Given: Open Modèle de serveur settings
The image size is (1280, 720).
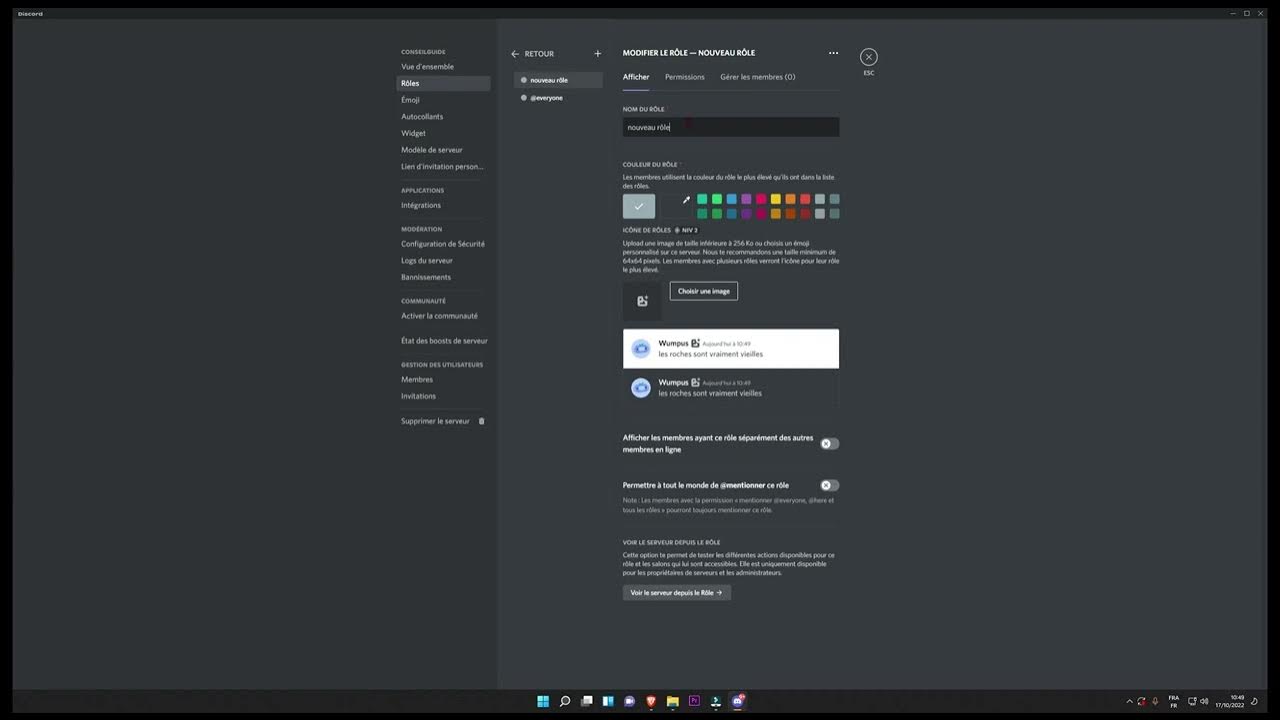Looking at the screenshot, I should pyautogui.click(x=443, y=150).
